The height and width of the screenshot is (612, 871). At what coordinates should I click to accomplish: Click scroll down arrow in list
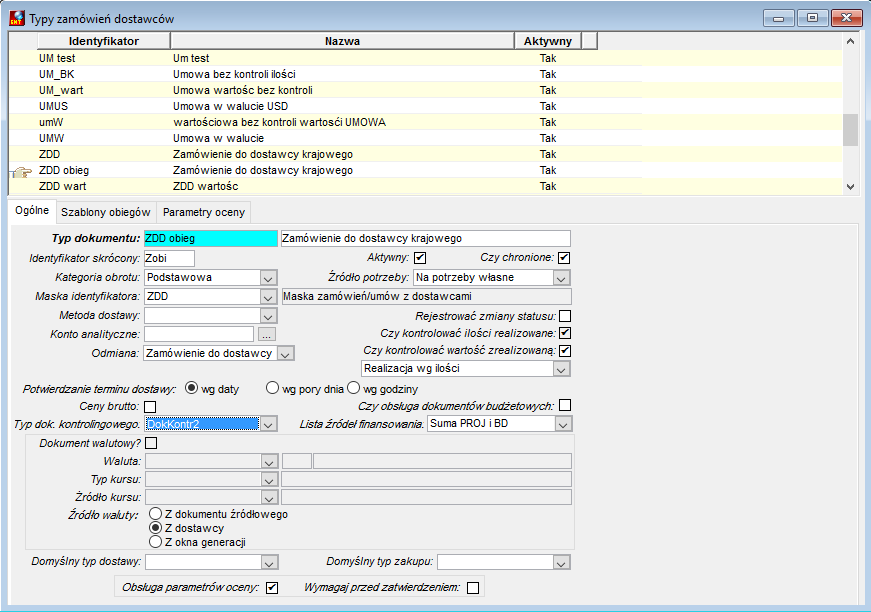(850, 187)
